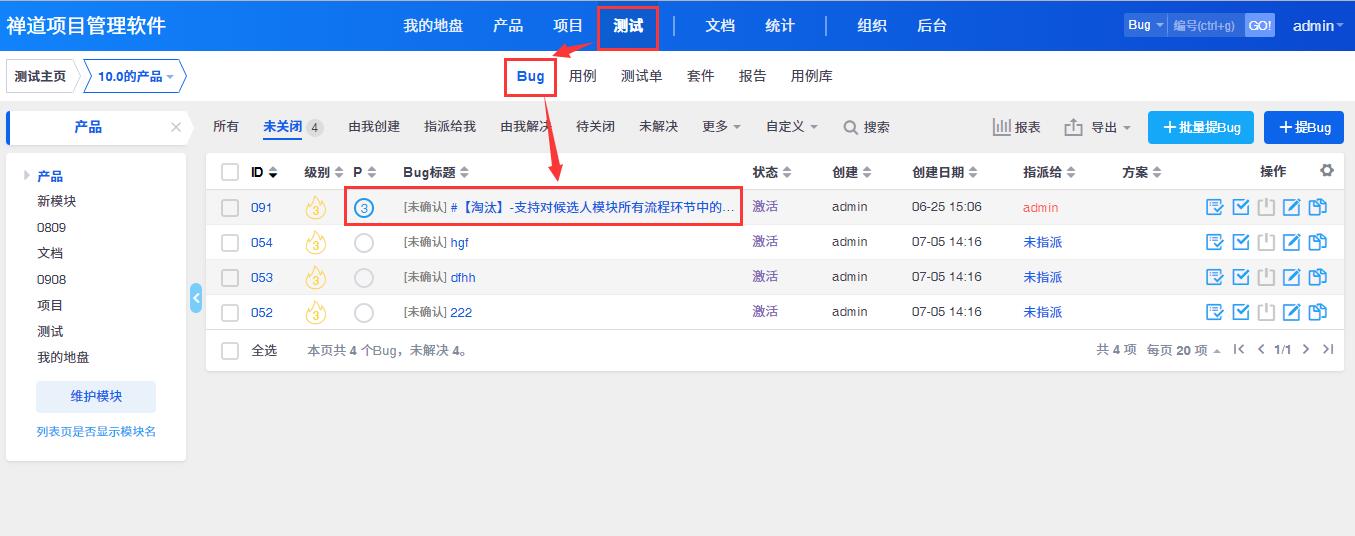Open the 10.0的产品 product selector
Screen dimensions: 1355x536
coord(135,76)
